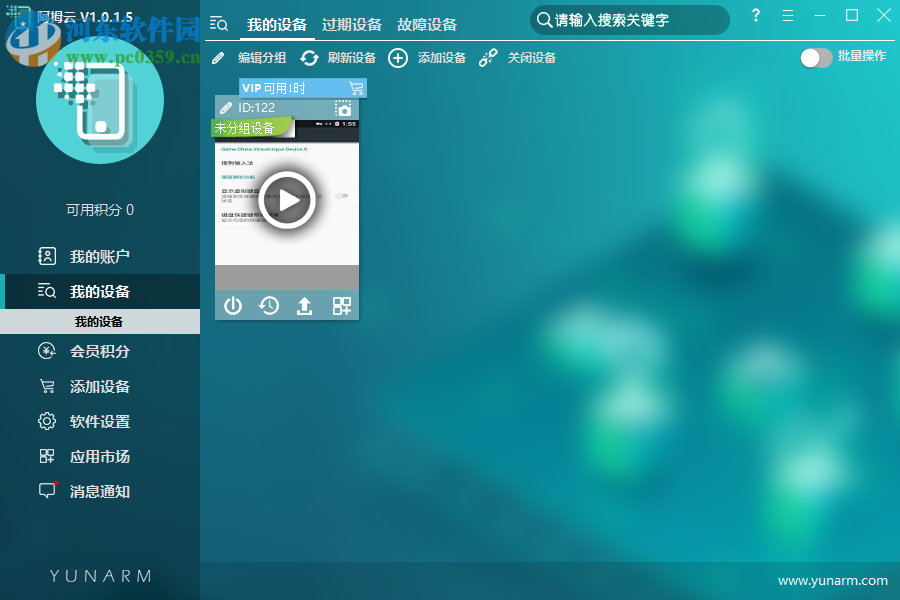The width and height of the screenshot is (900, 600).
Task: Click the edit pencil for 编辑分组
Action: [x=218, y=57]
